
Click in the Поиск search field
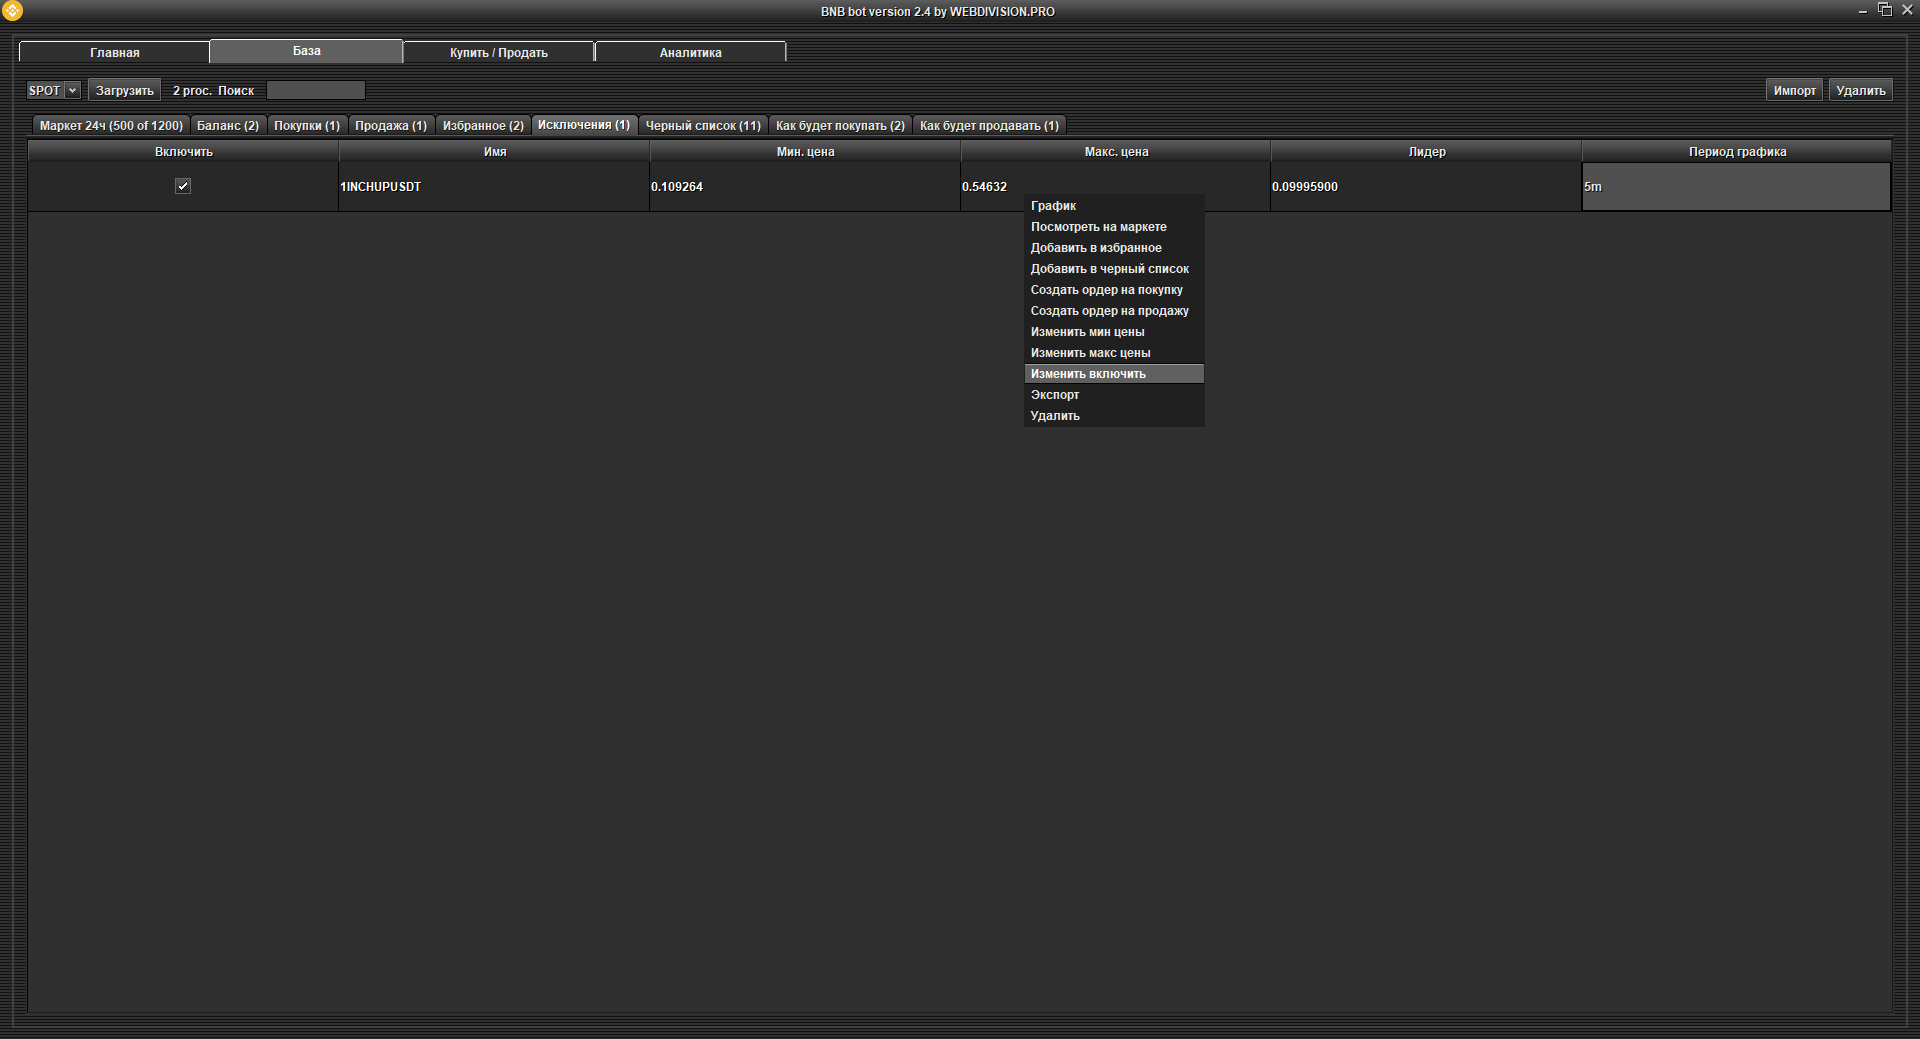pyautogui.click(x=315, y=90)
